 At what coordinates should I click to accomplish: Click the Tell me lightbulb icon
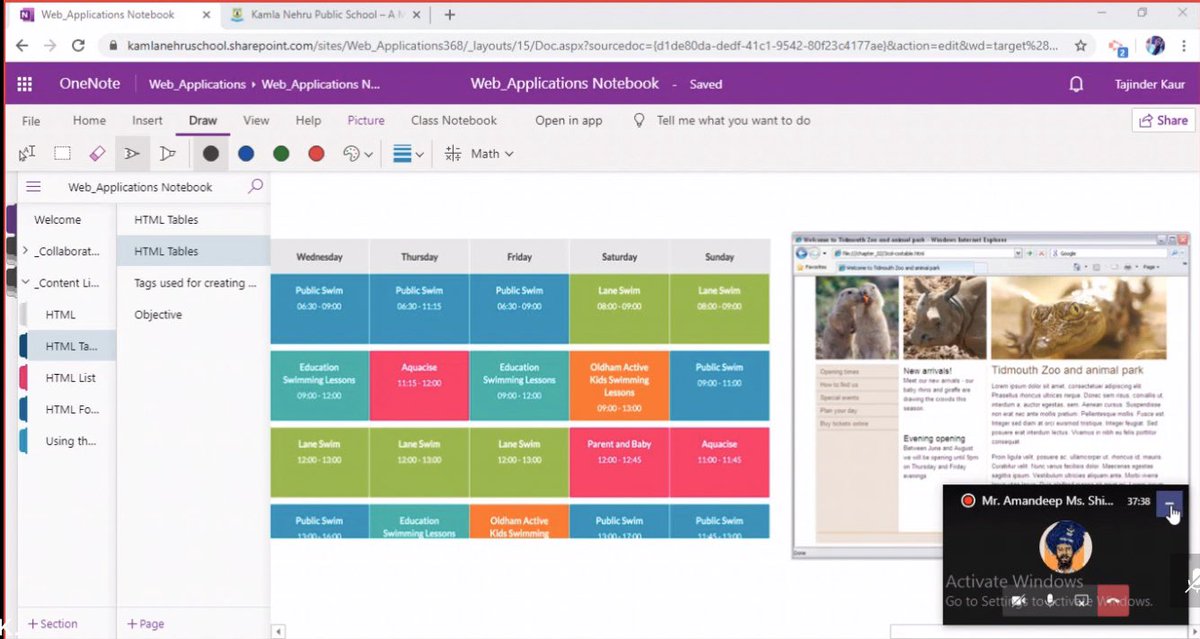(639, 120)
